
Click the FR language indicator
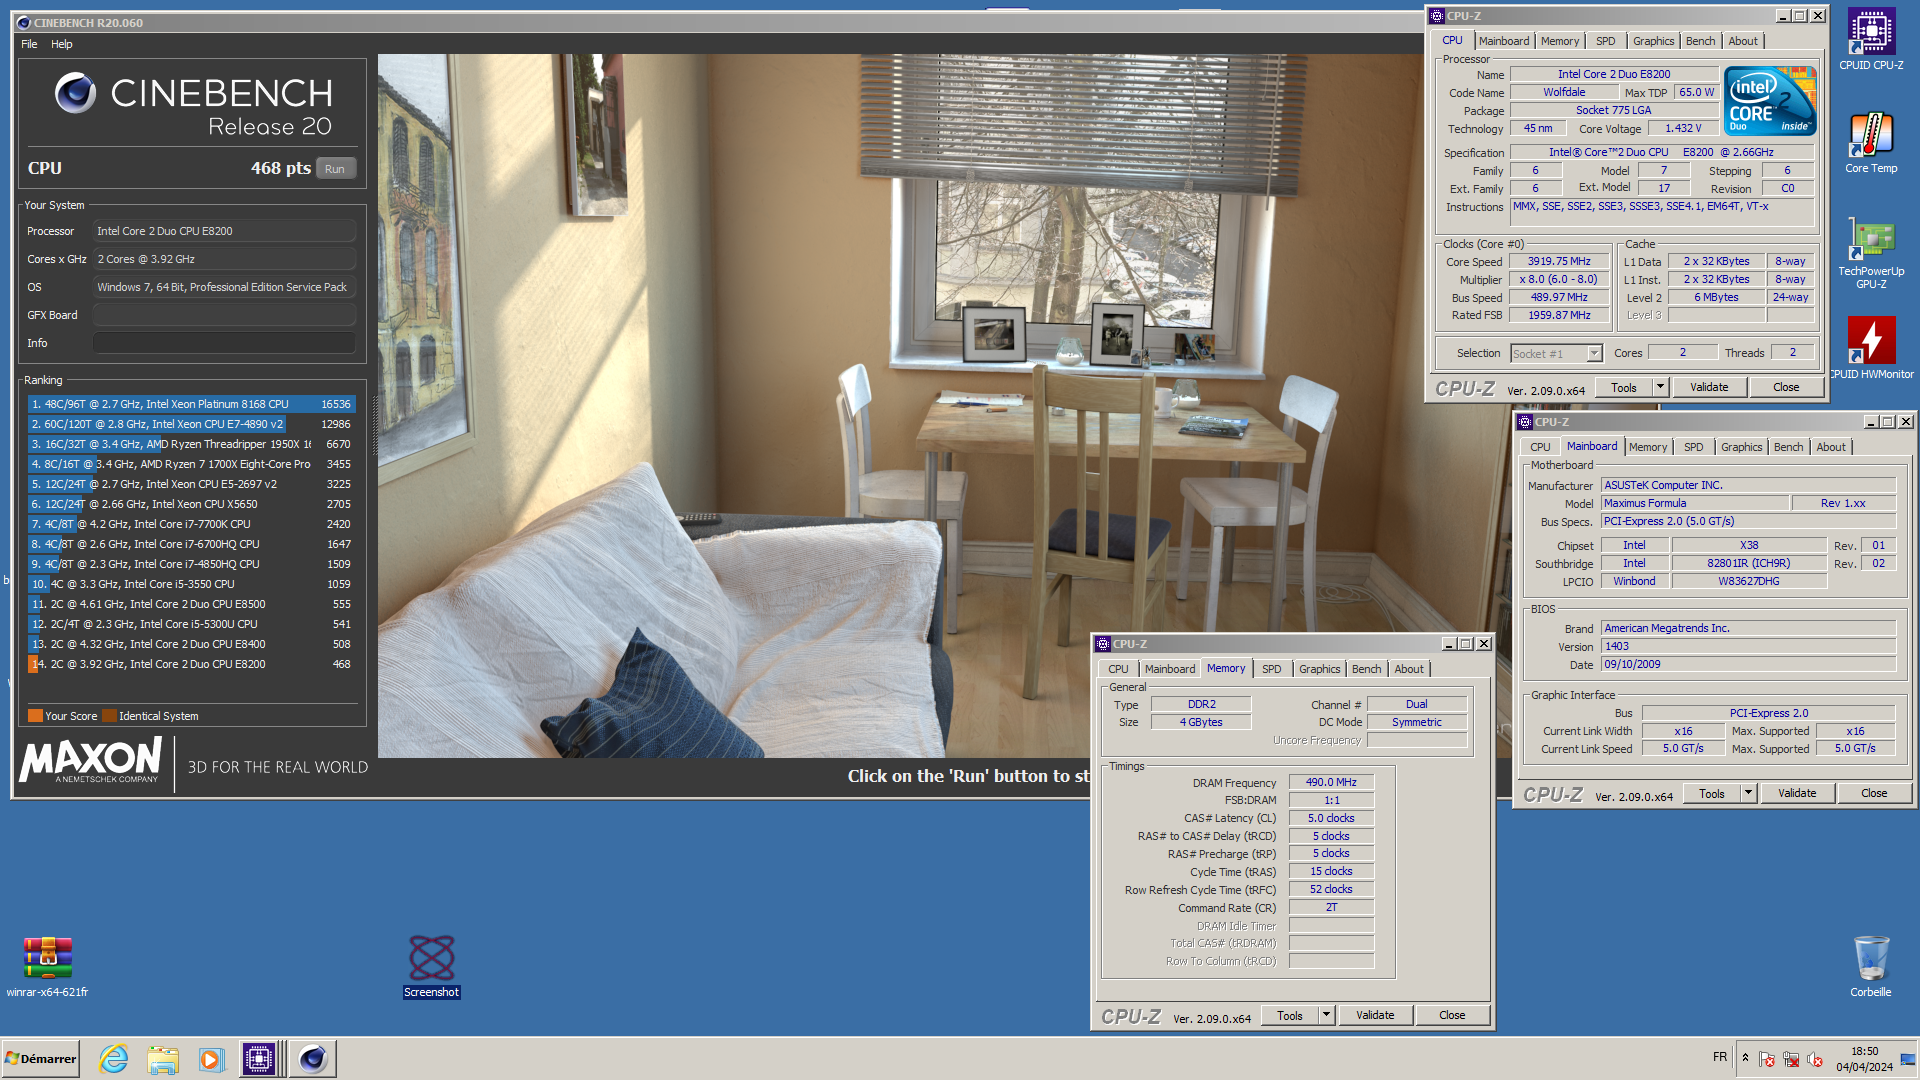pyautogui.click(x=1720, y=1056)
